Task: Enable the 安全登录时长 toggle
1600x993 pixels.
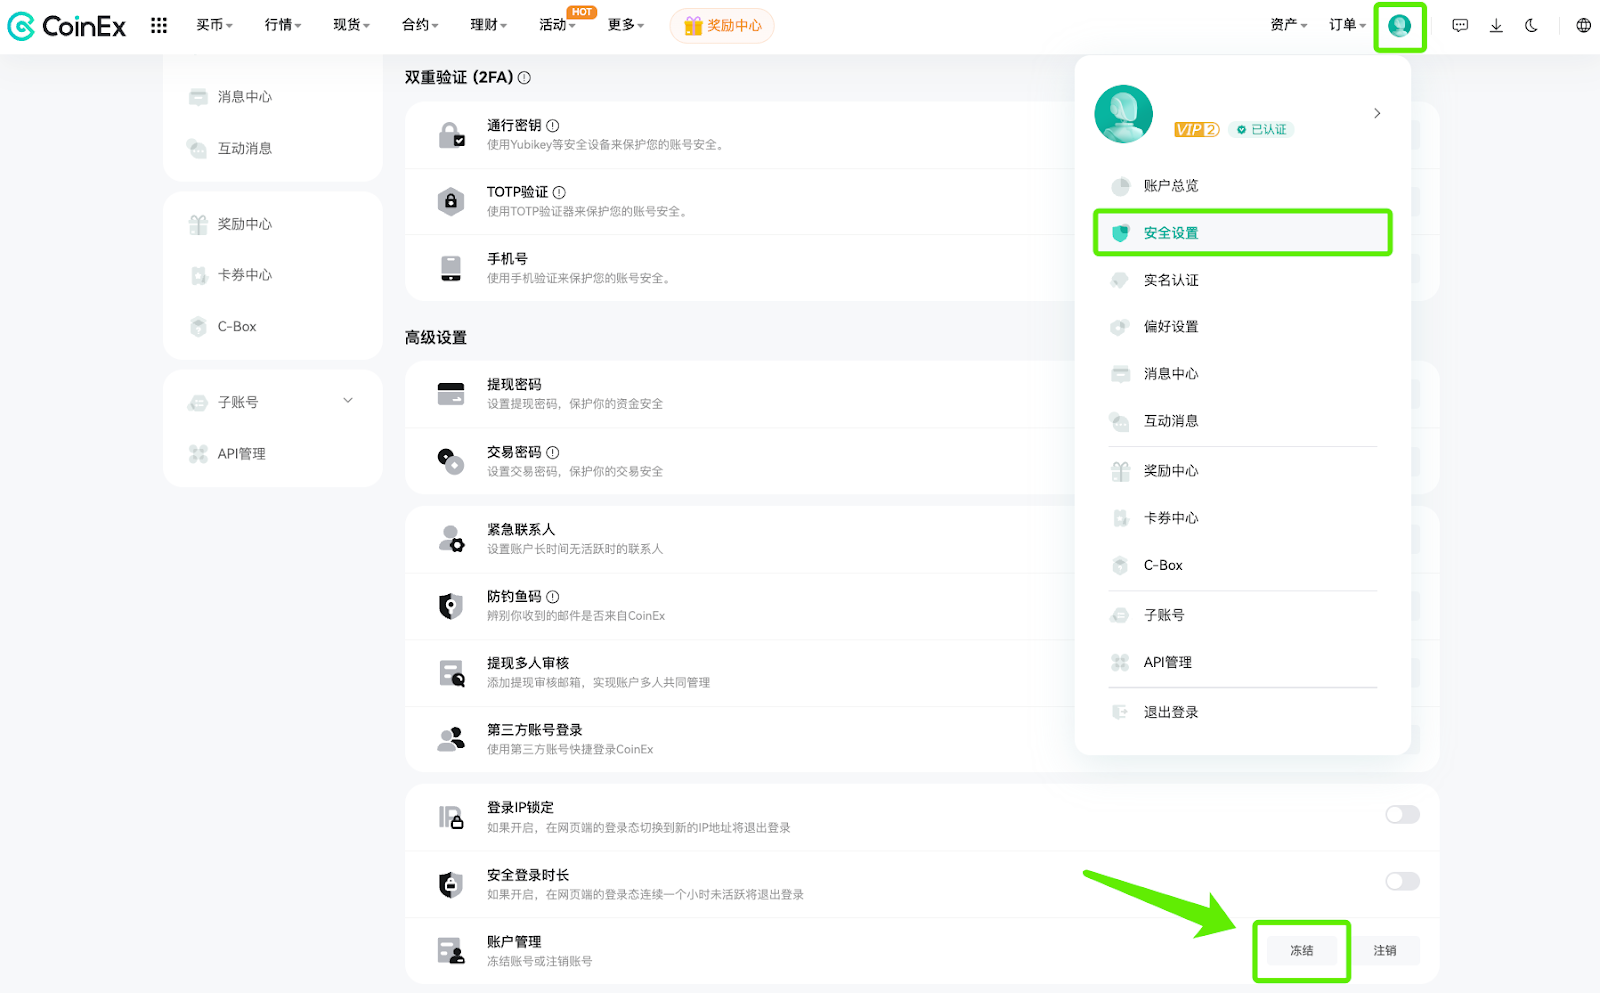Action: (x=1402, y=881)
